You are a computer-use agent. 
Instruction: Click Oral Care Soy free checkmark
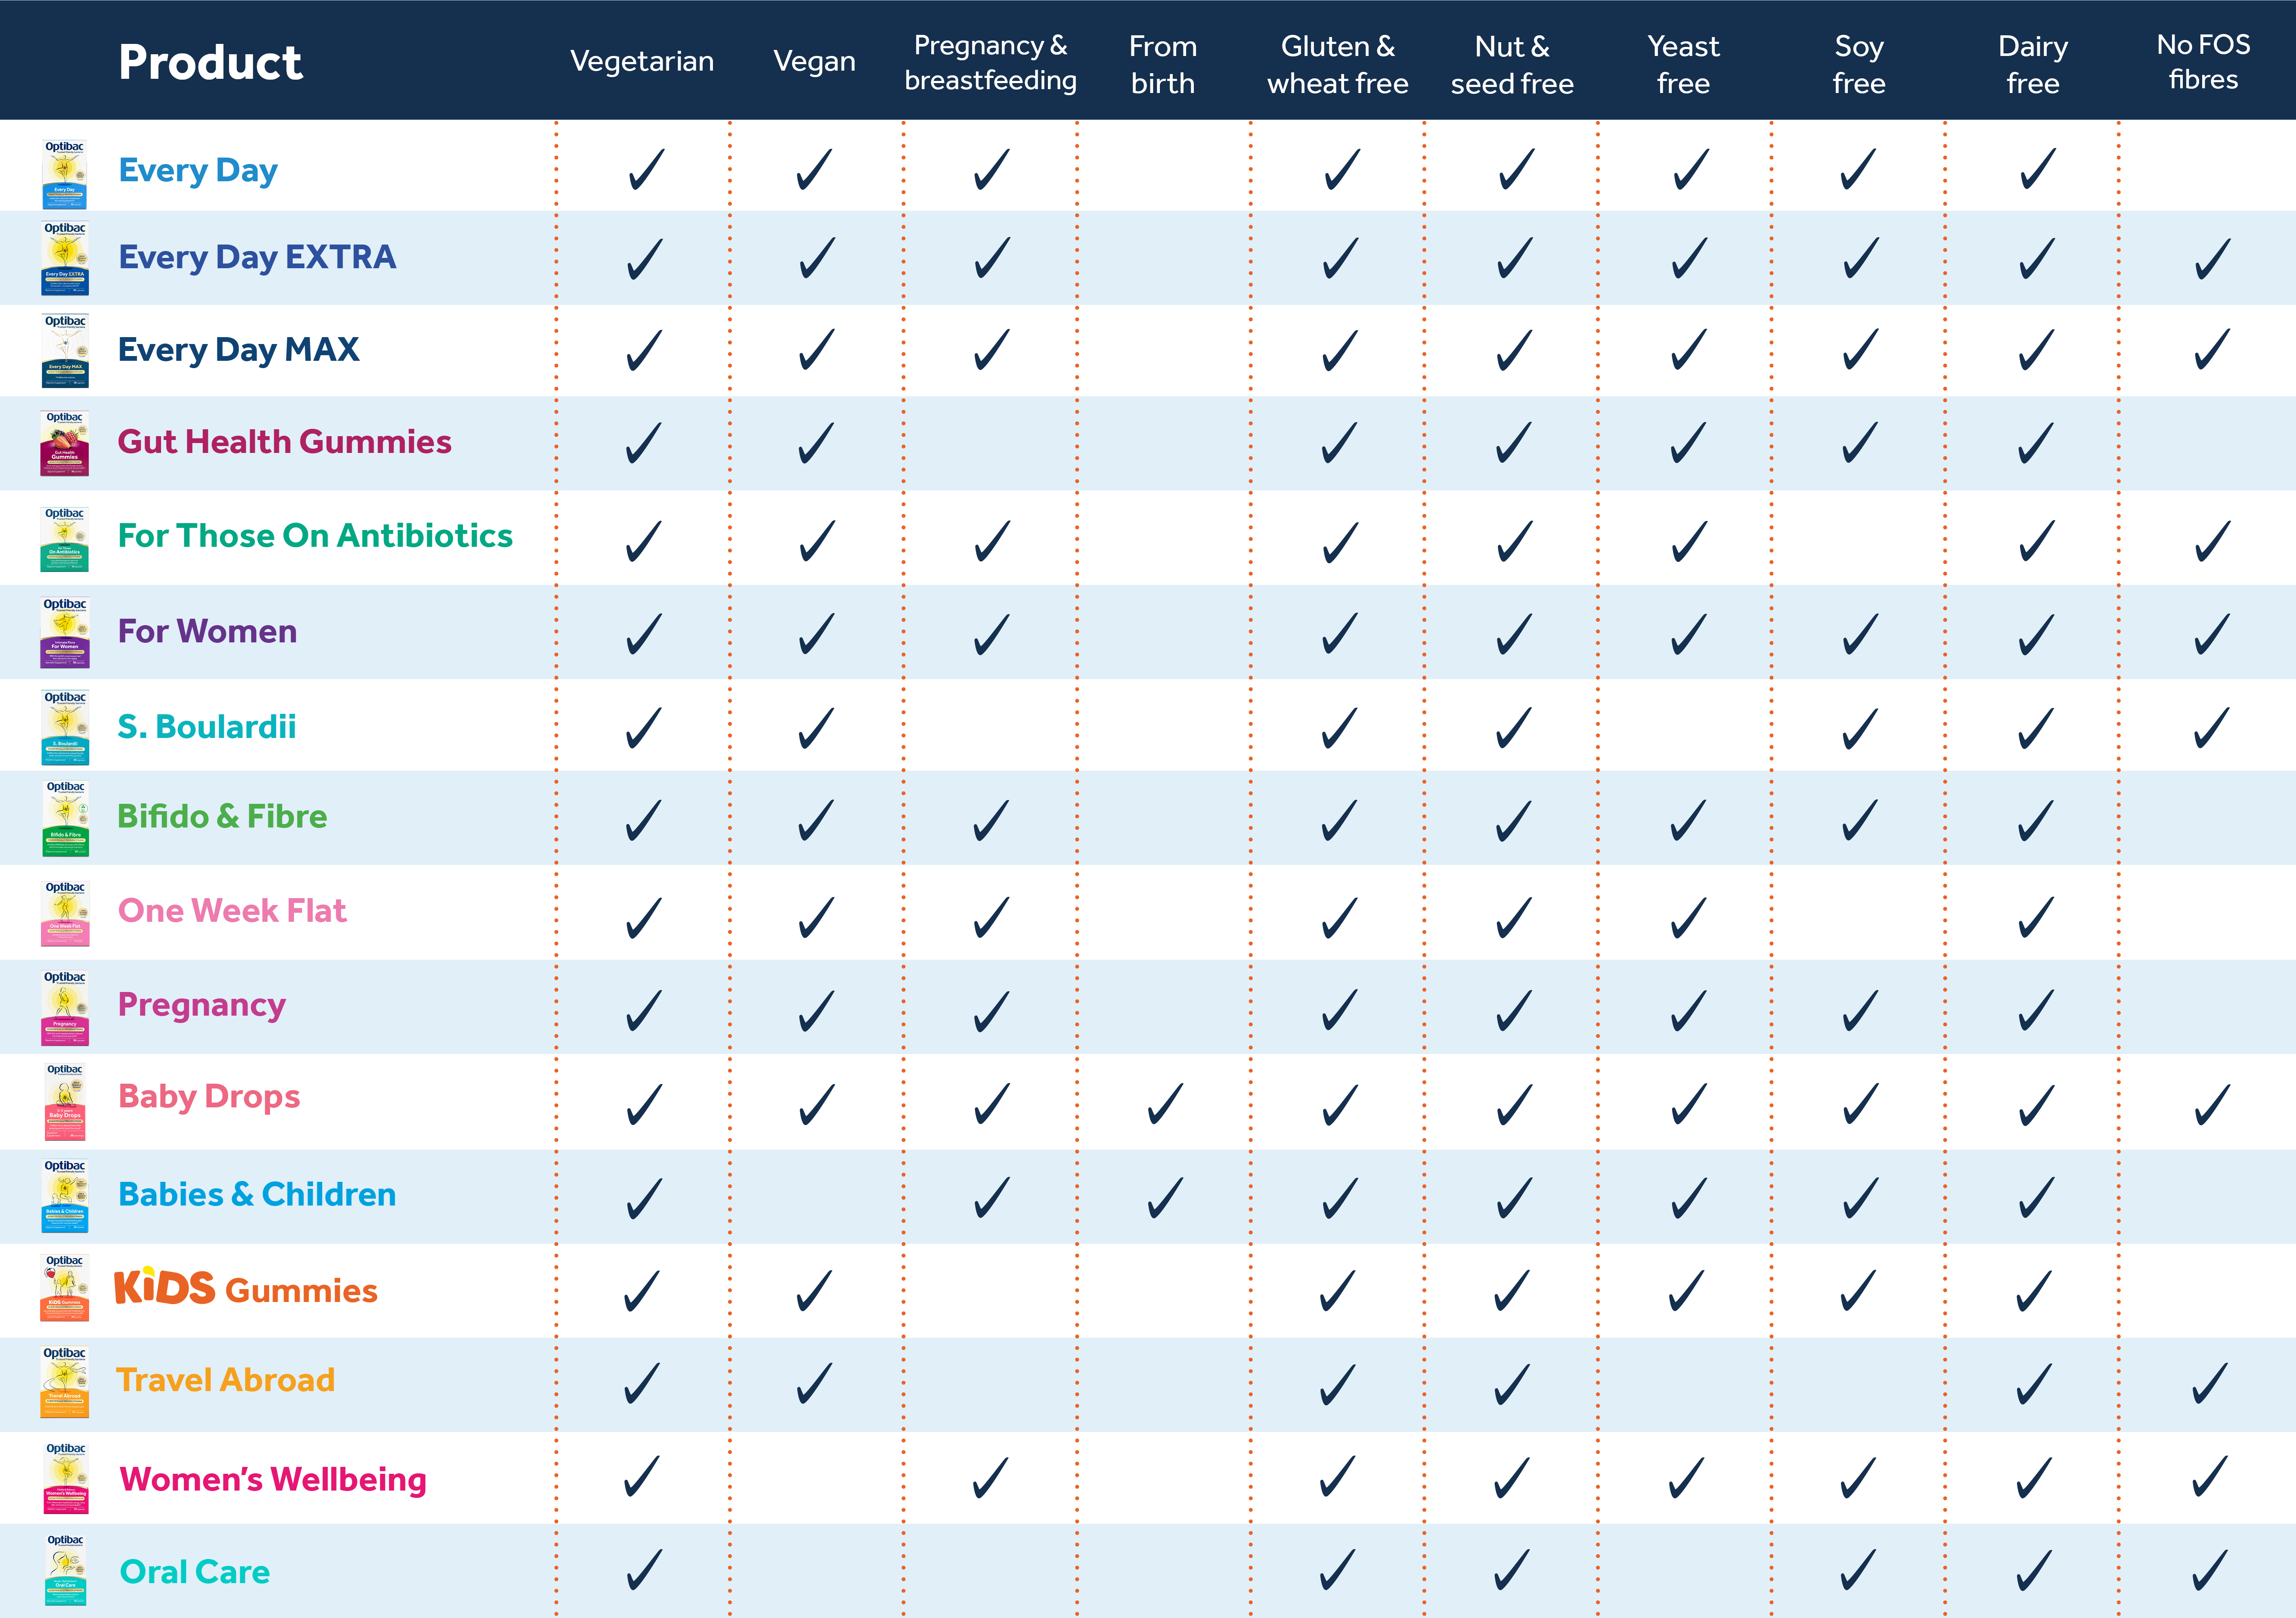[1859, 1570]
